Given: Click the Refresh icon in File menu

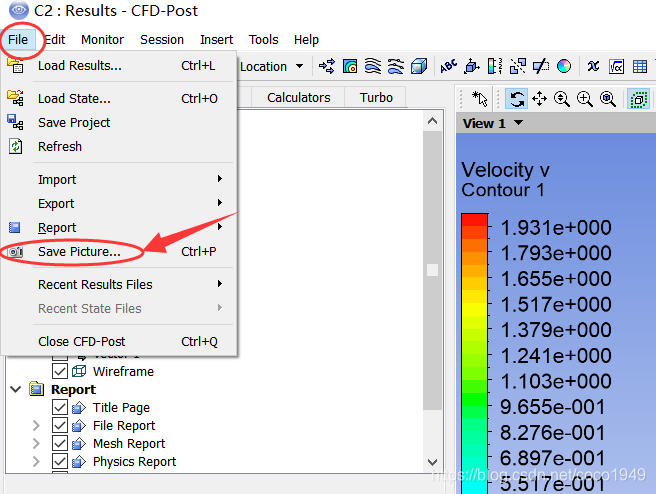Looking at the screenshot, I should click(x=15, y=146).
